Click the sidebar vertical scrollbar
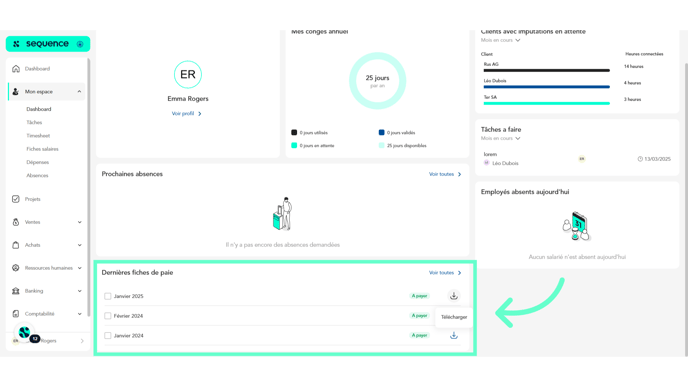This screenshot has width=688, height=387. tap(89, 186)
